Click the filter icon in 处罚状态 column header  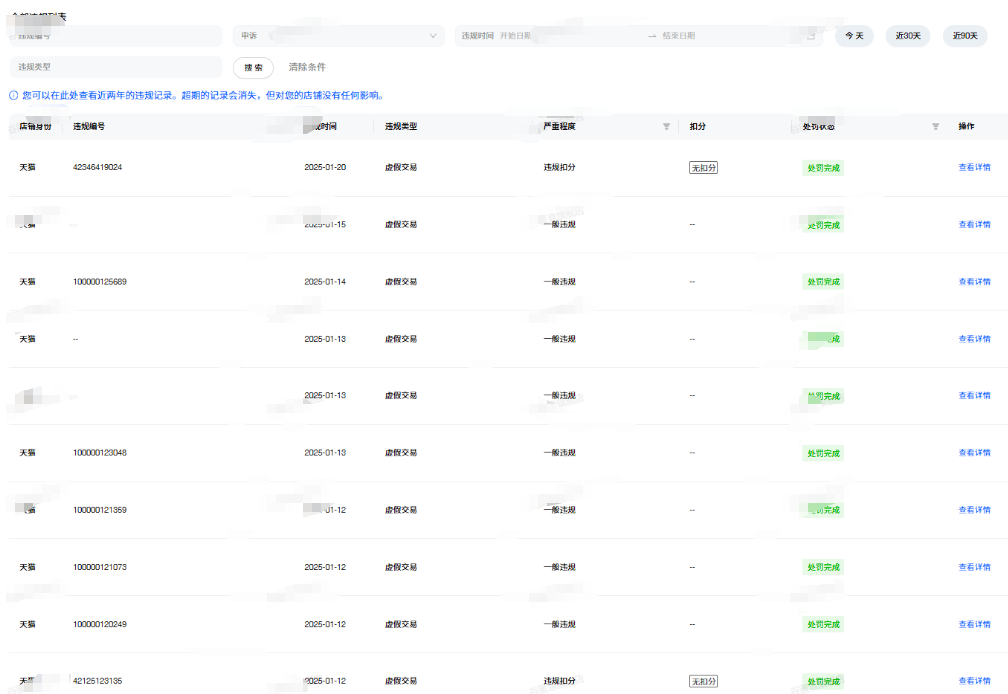936,127
